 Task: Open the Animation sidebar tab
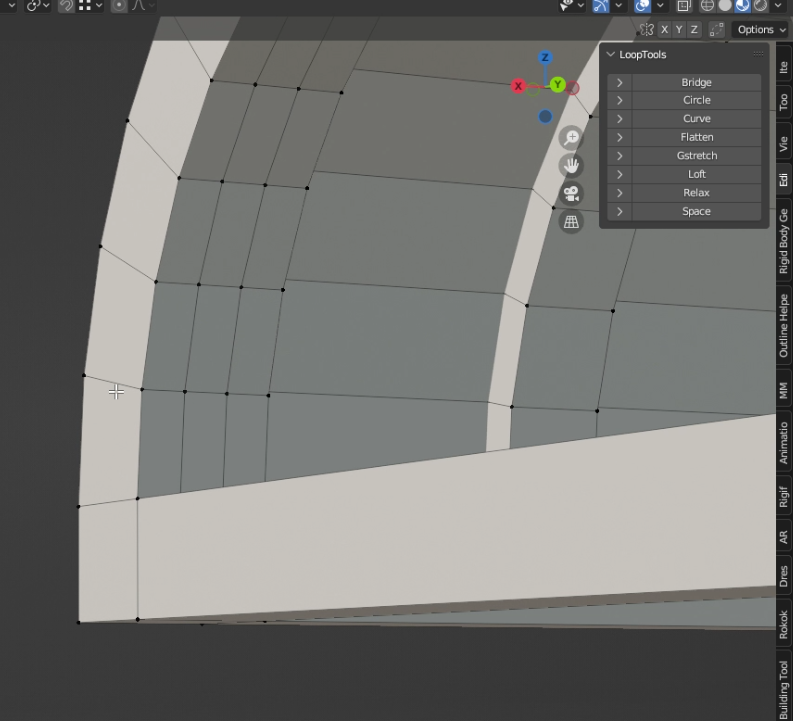click(783, 442)
